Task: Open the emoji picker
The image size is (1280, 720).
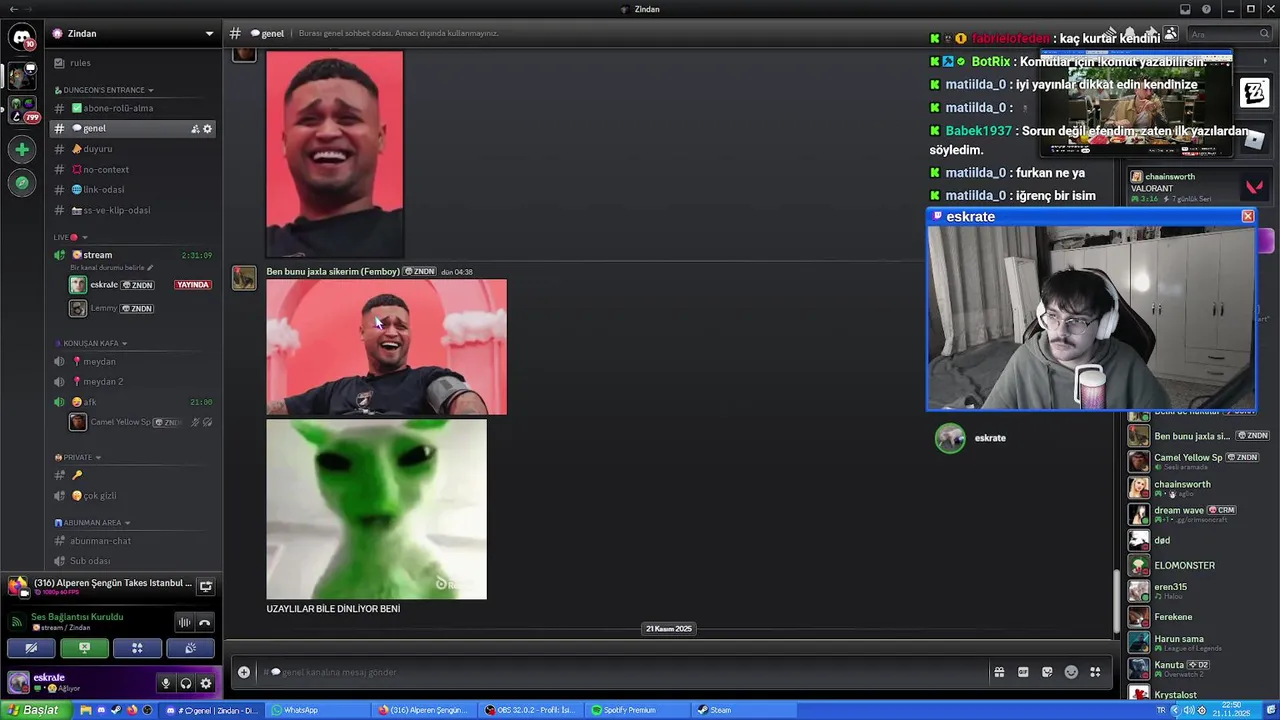Action: tap(1071, 672)
